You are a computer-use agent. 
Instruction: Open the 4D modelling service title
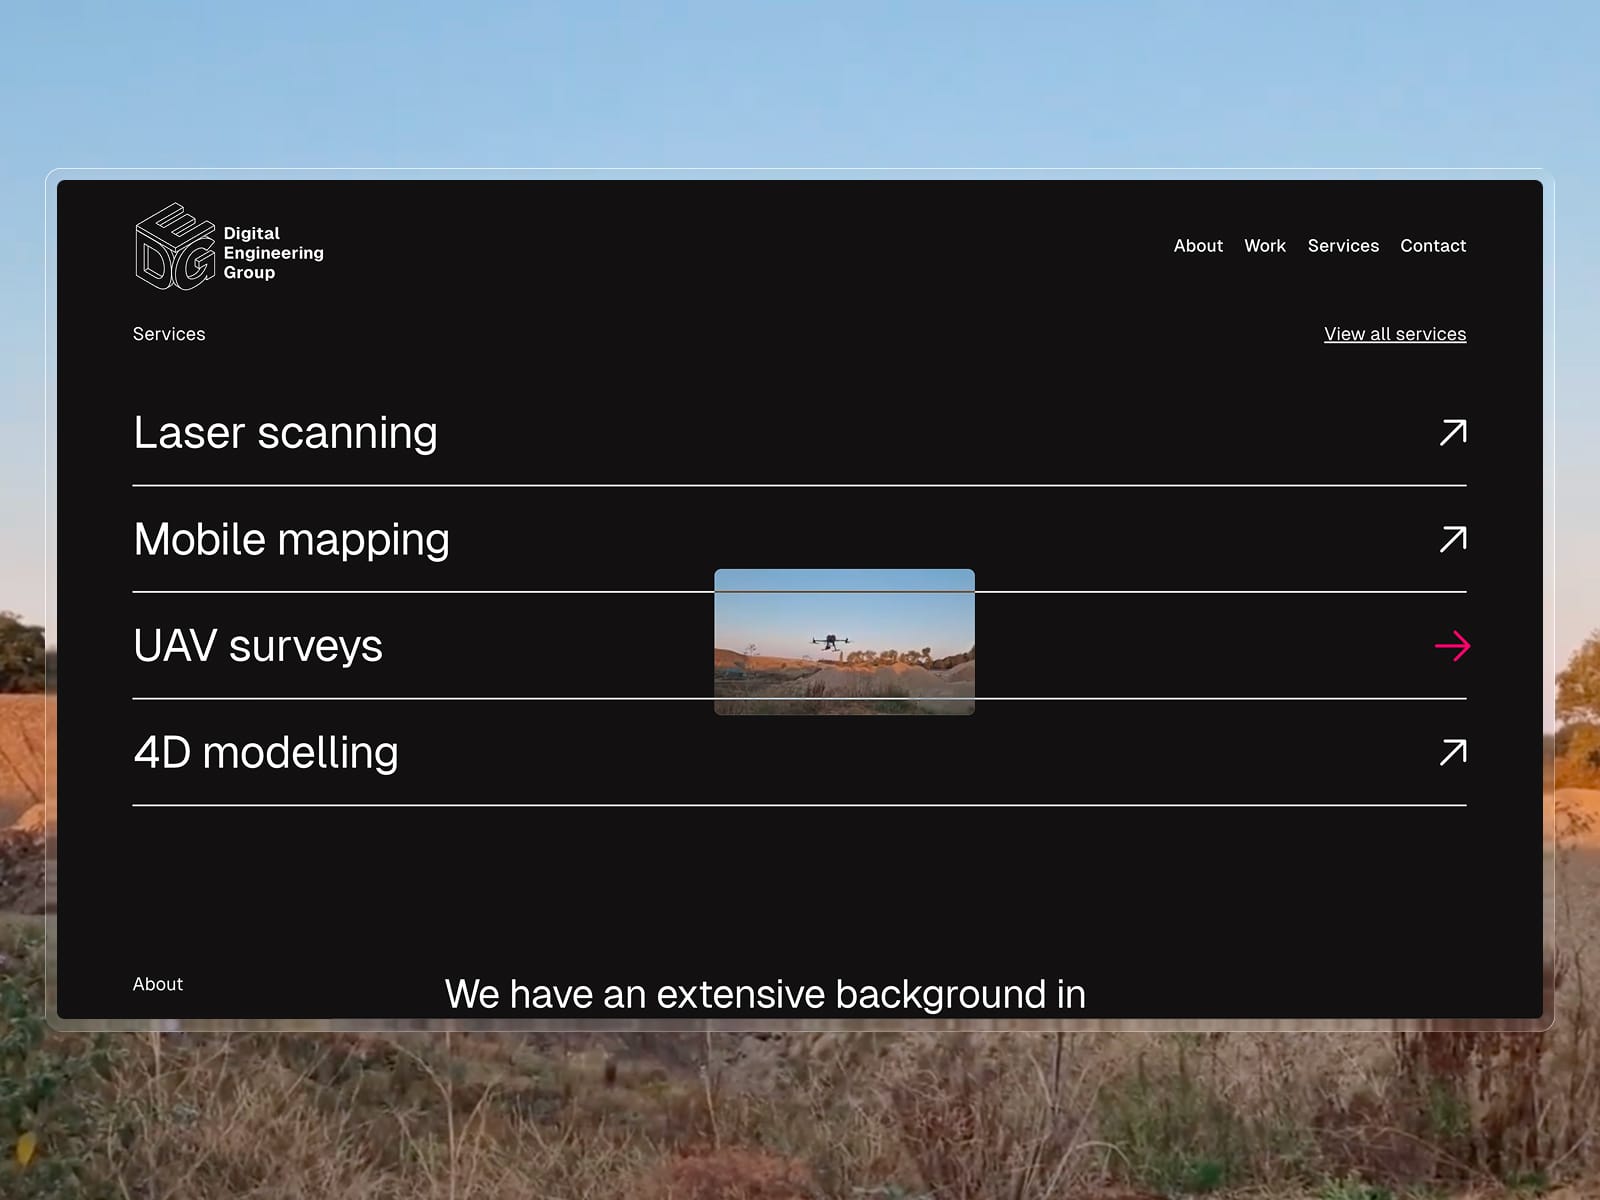point(266,752)
